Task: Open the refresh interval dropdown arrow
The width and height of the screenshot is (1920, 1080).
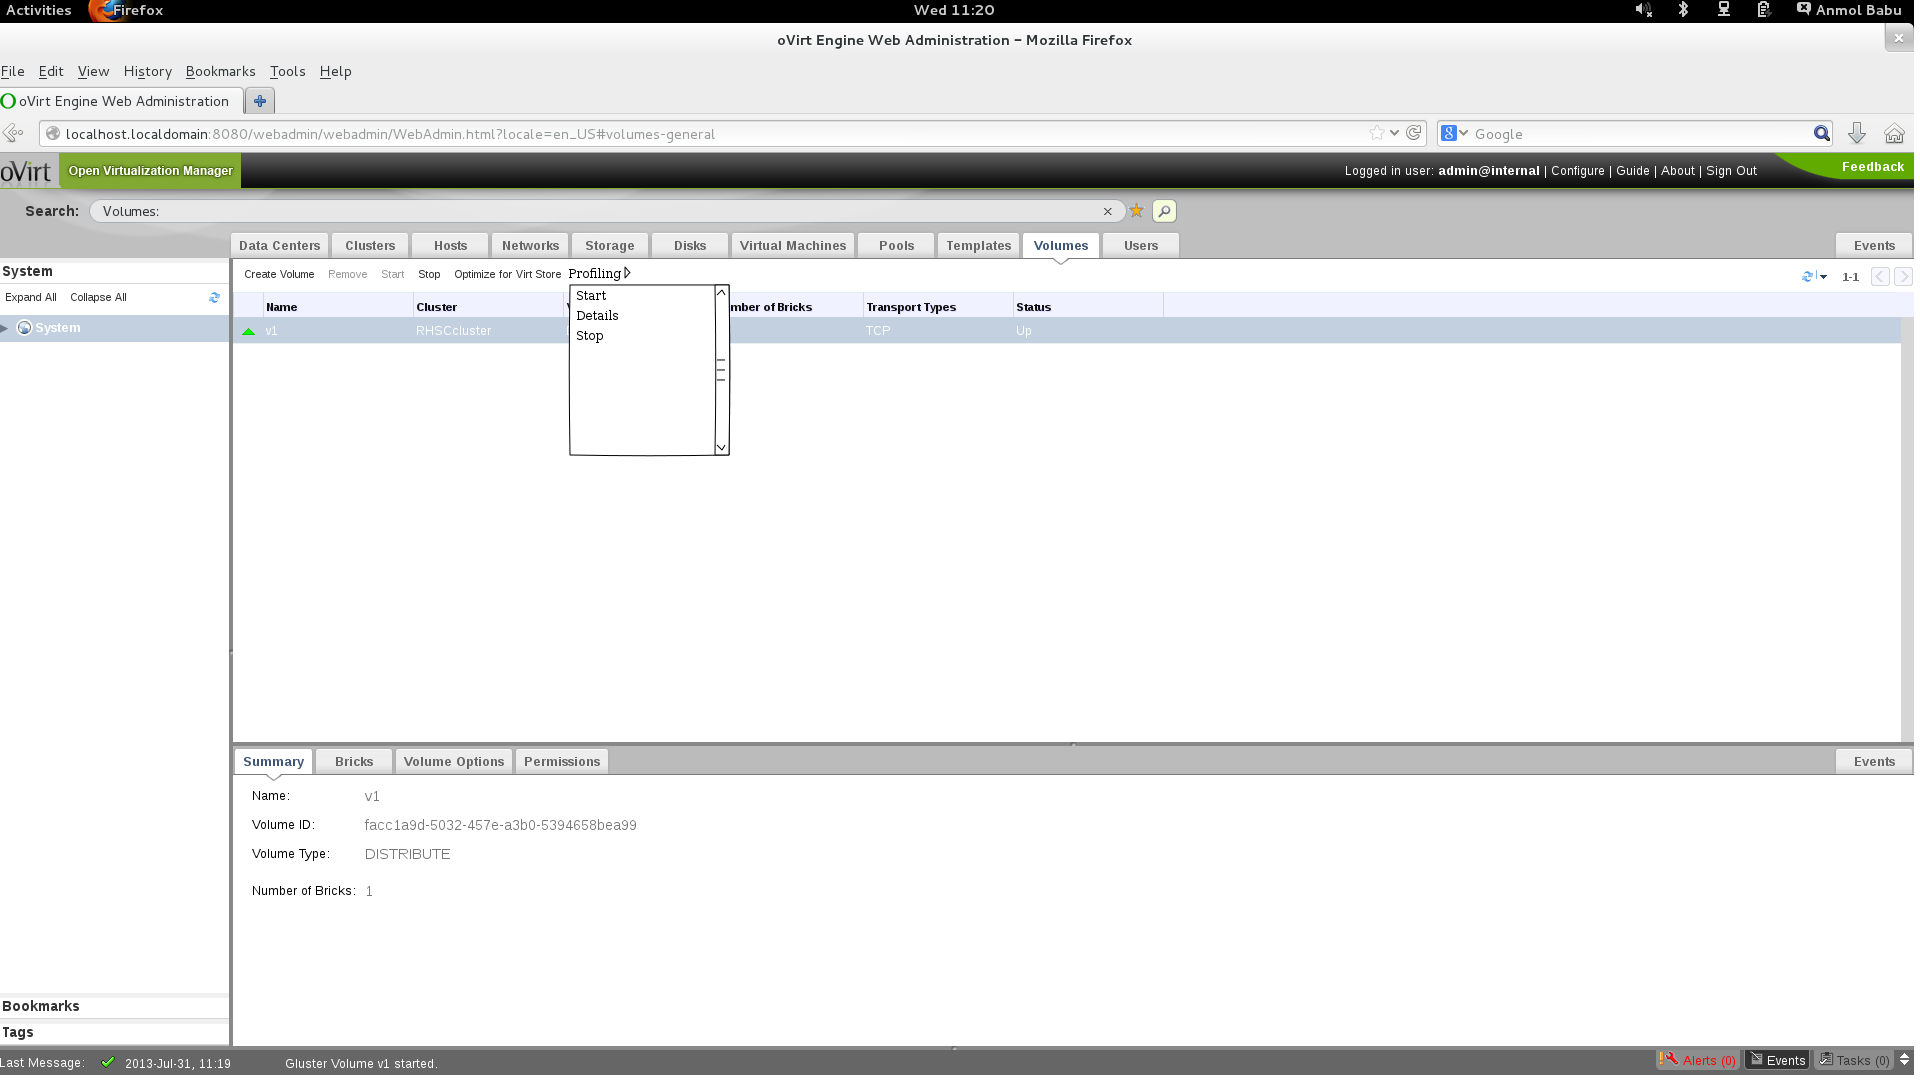Action: point(1824,277)
